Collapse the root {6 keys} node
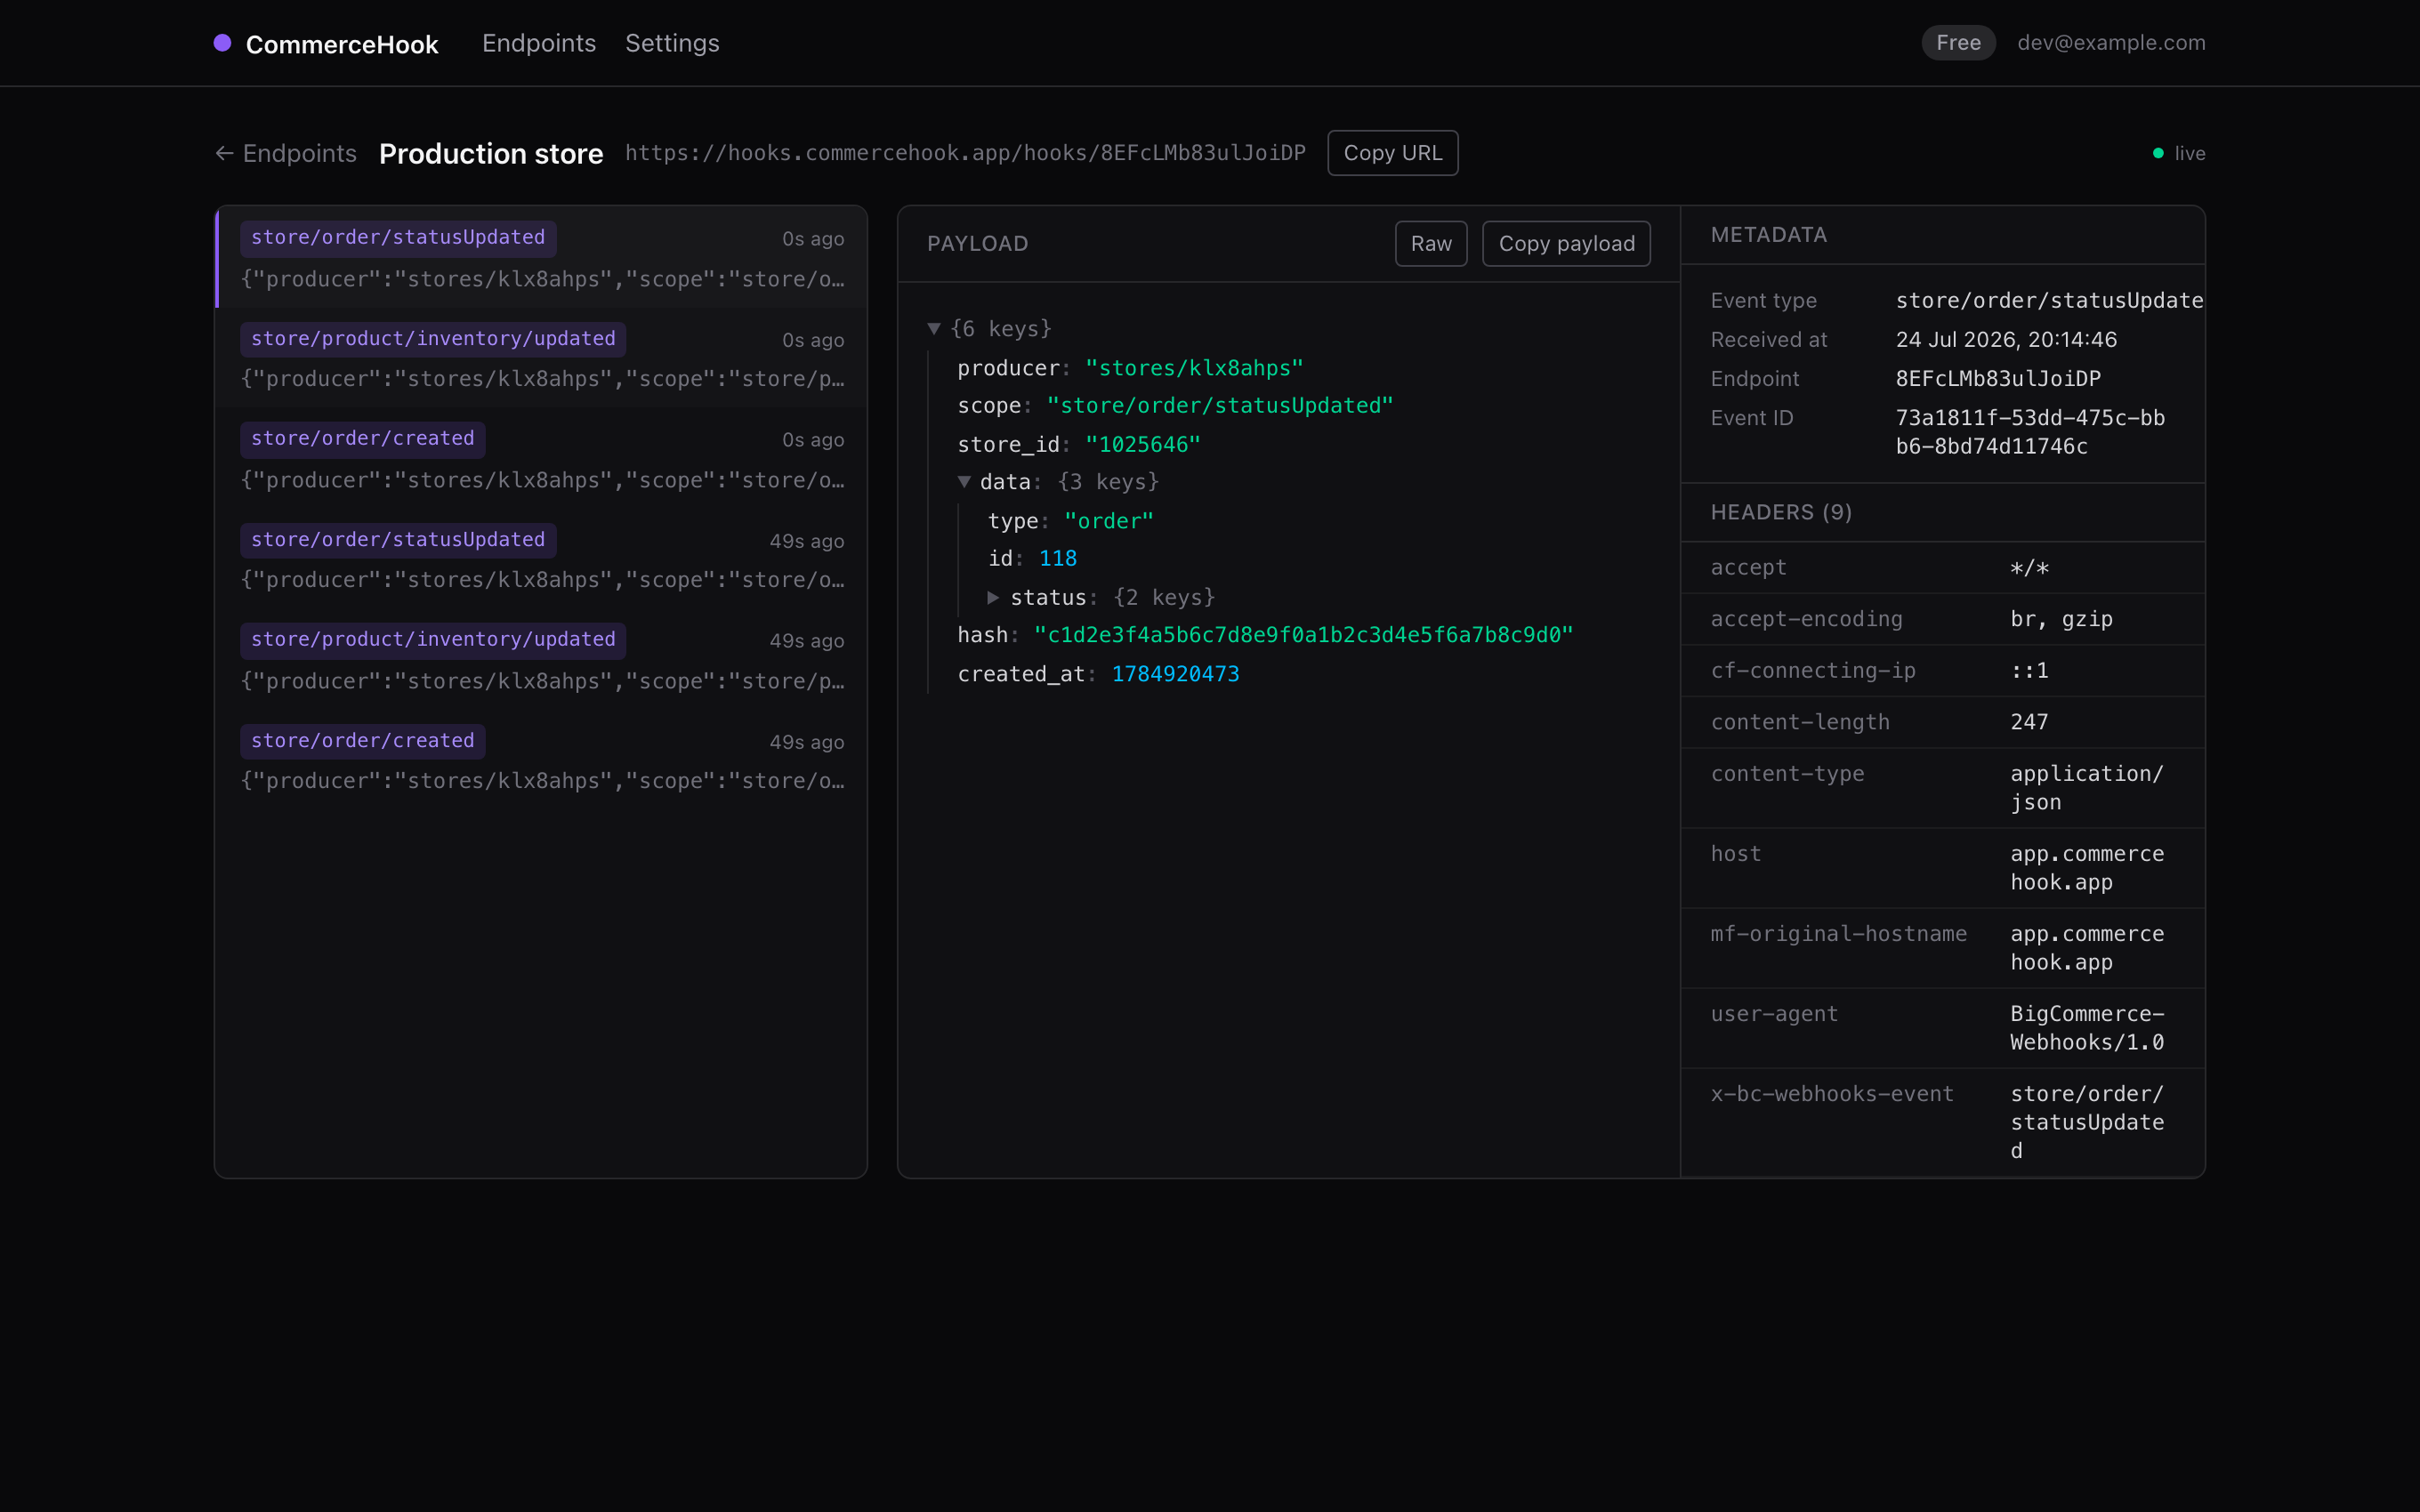 click(x=934, y=328)
